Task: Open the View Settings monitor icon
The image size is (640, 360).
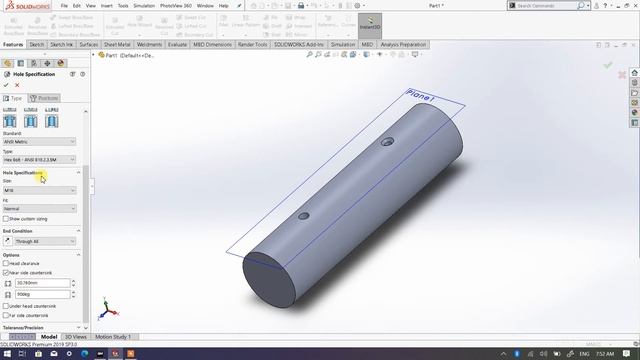Action: [415, 54]
